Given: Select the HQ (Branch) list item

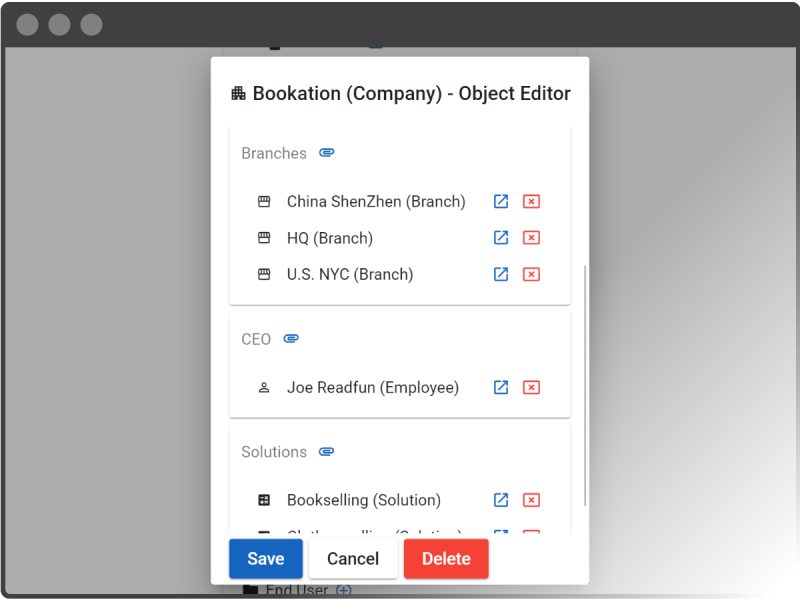Looking at the screenshot, I should coord(329,238).
